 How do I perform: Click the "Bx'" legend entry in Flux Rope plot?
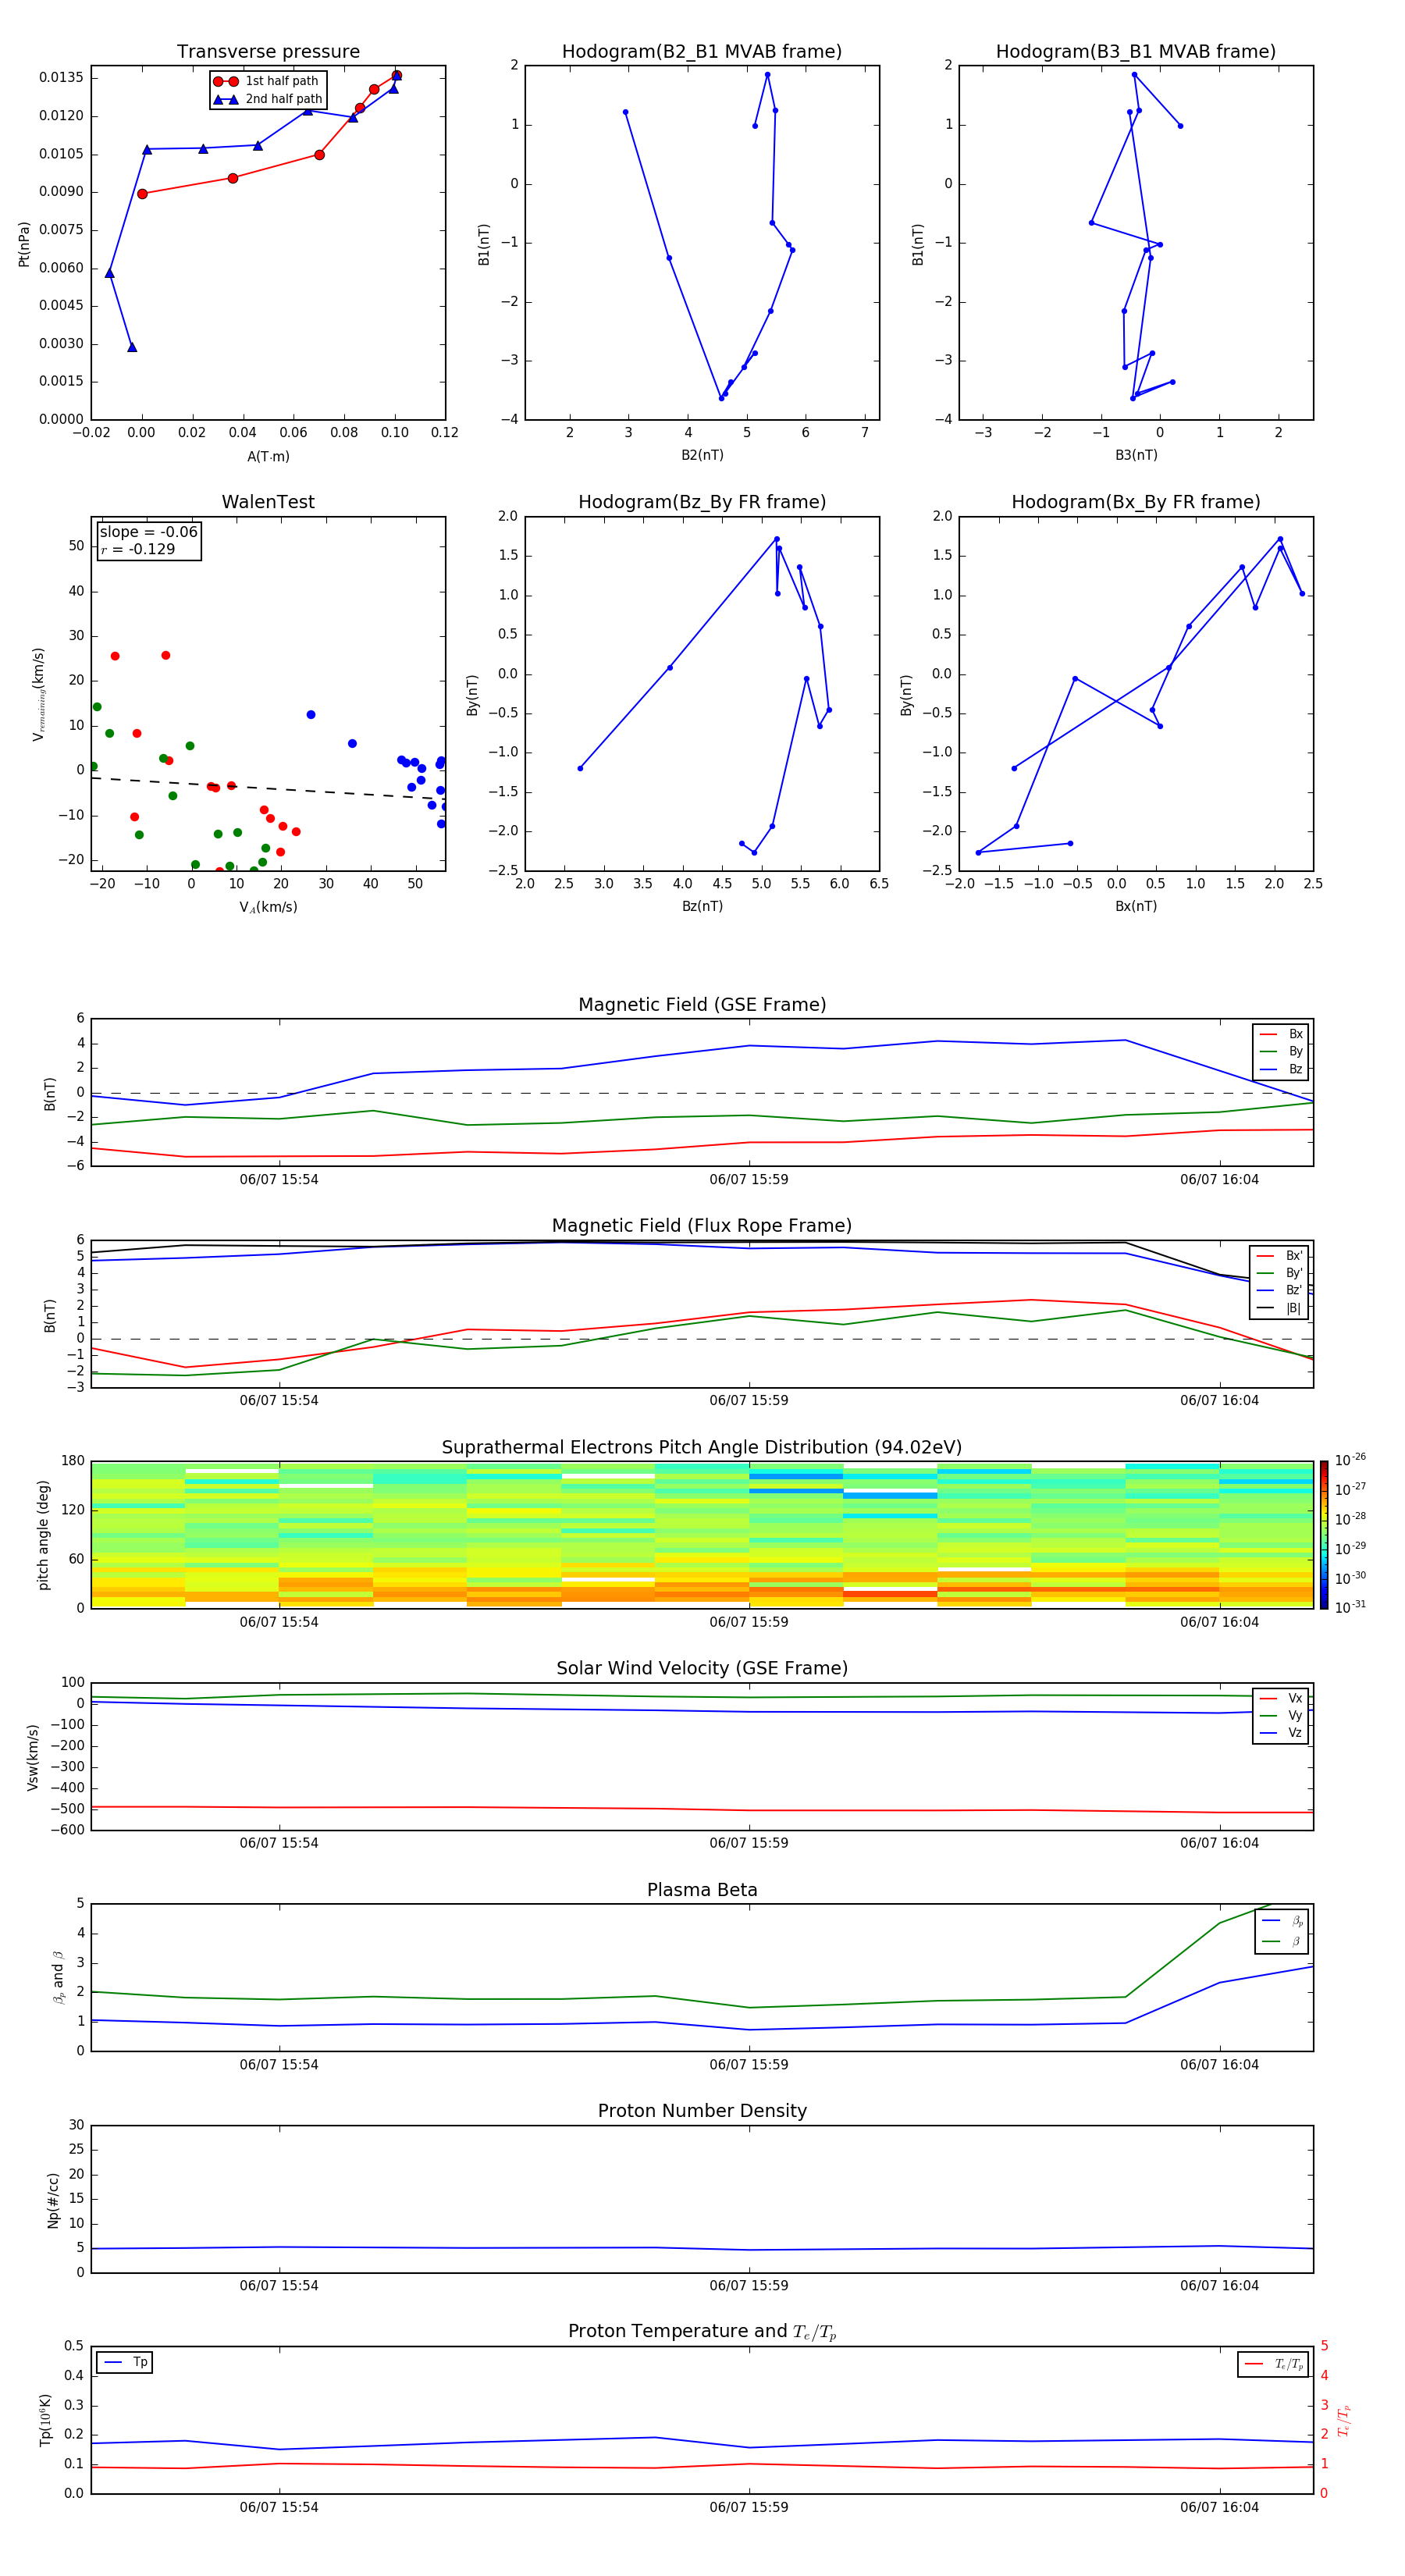1280,1256
